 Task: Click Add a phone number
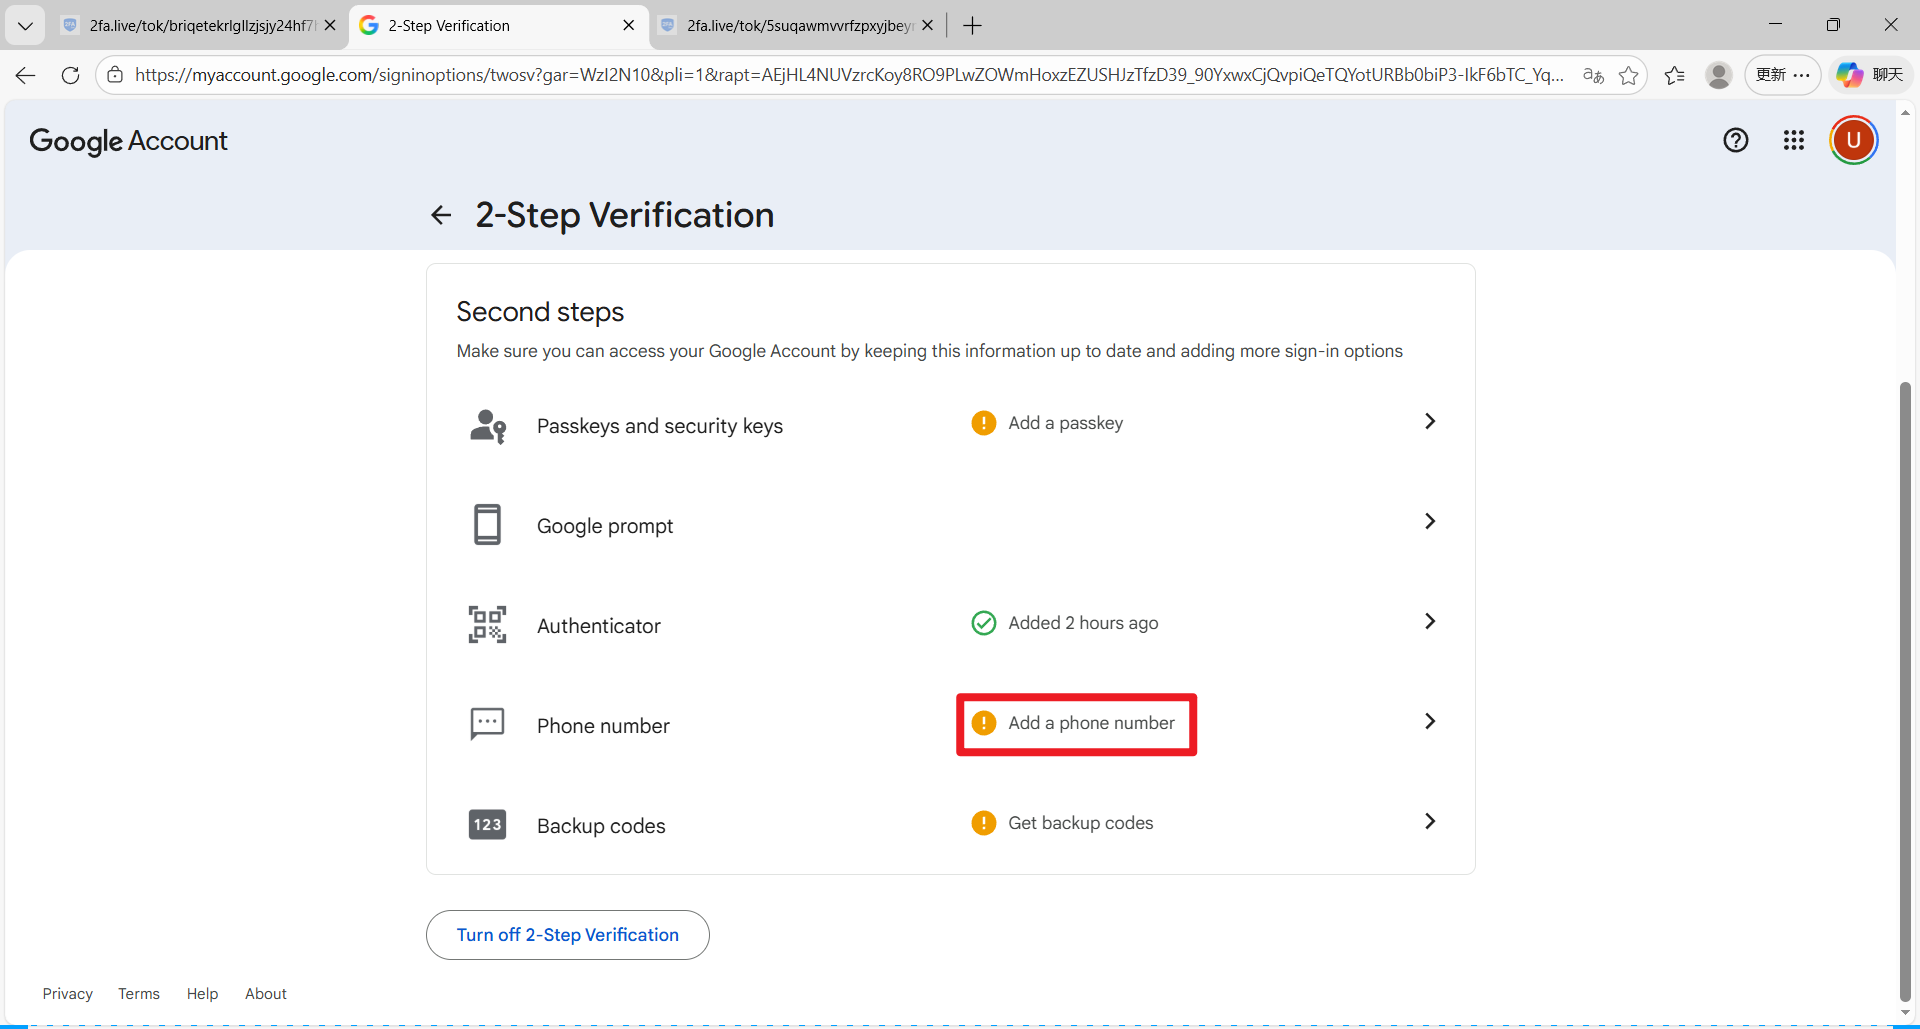point(1090,723)
